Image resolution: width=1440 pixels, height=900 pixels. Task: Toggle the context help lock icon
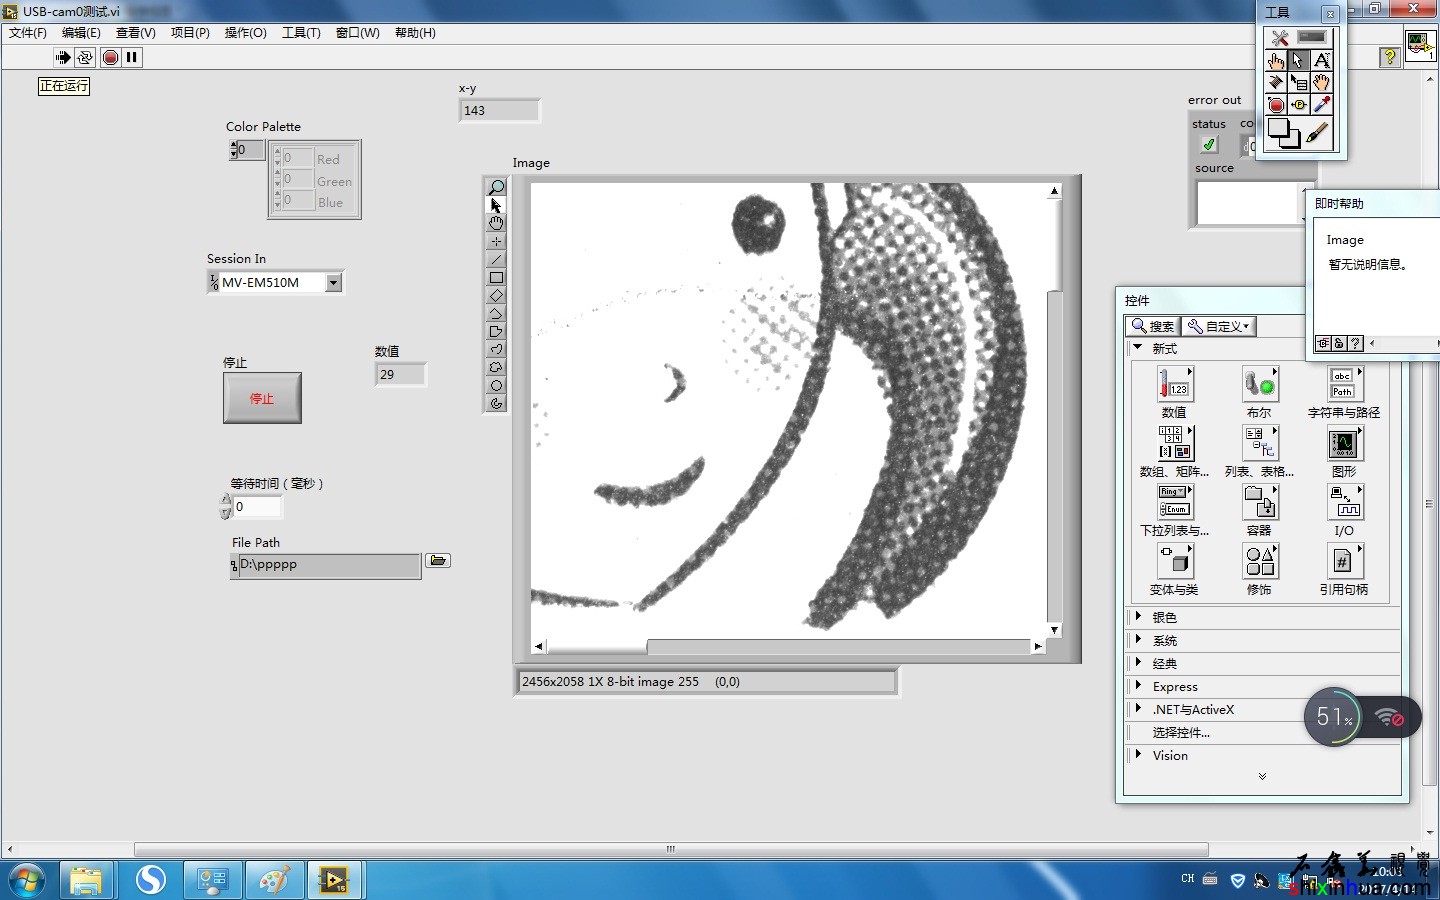[1339, 344]
